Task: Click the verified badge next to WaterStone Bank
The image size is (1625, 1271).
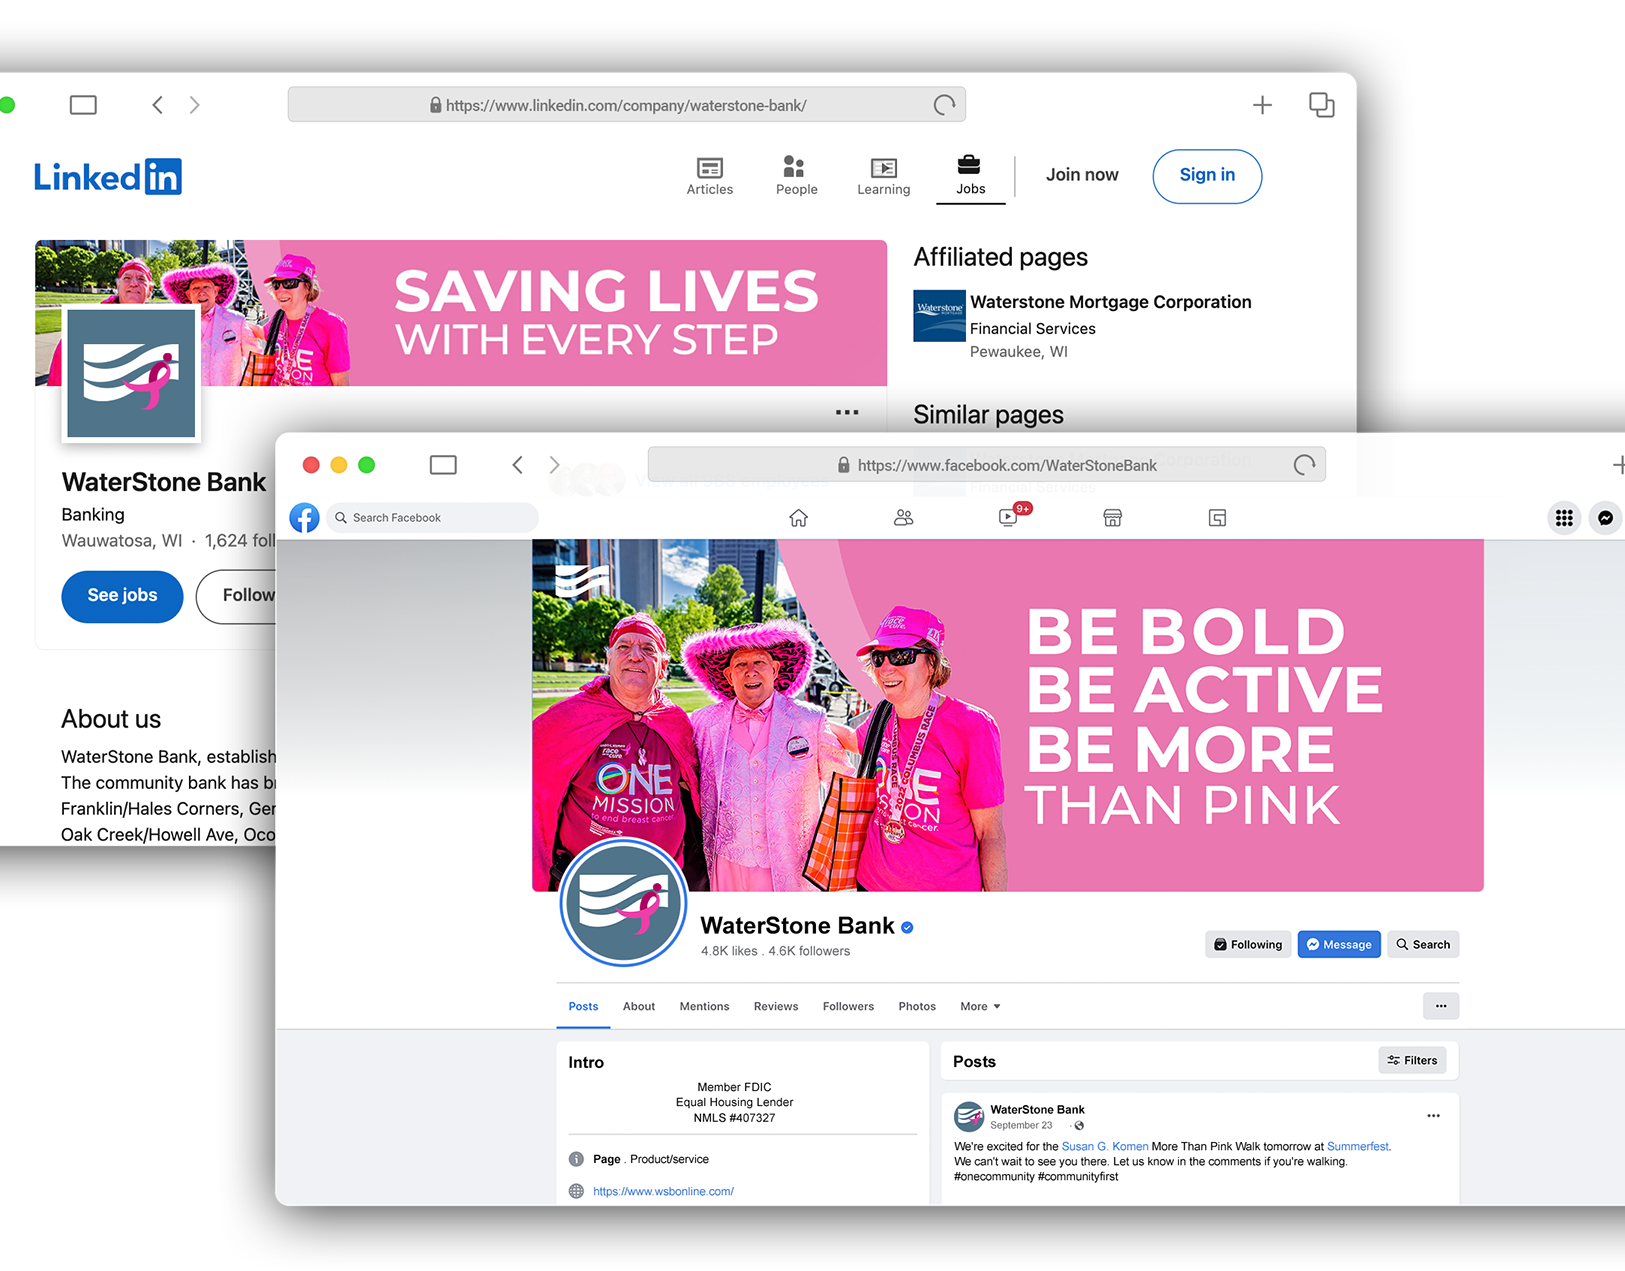Action: tap(907, 927)
